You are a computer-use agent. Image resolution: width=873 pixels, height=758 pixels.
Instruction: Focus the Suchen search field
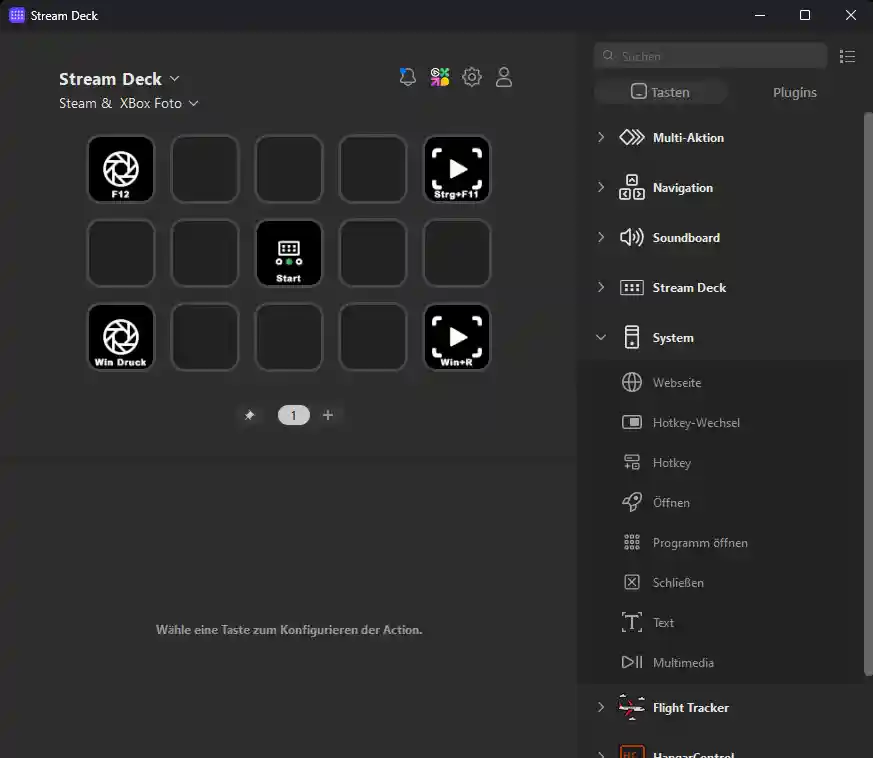(710, 56)
